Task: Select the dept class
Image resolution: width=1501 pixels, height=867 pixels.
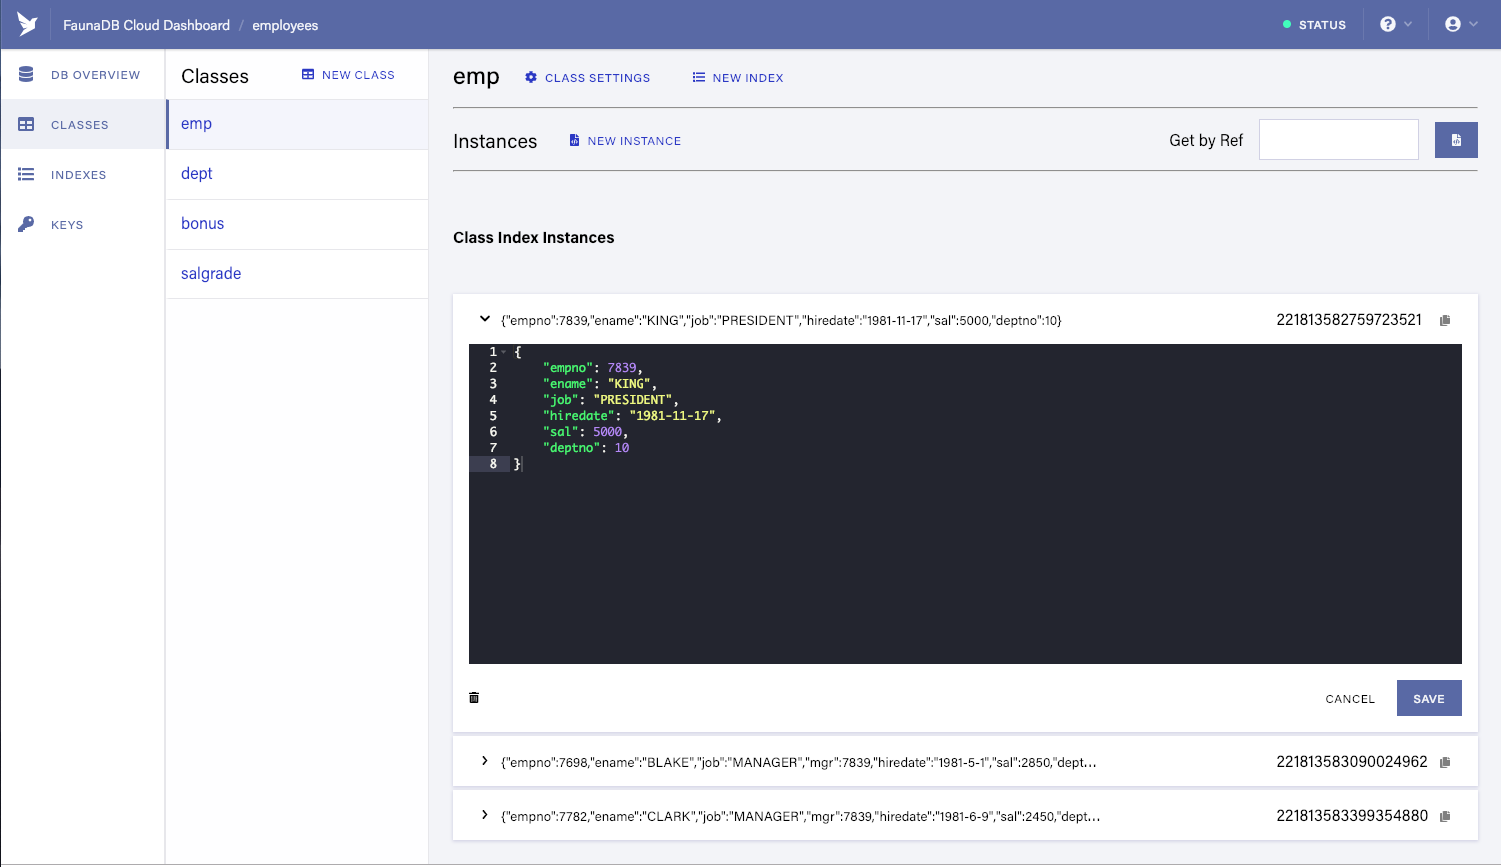Action: coord(297,174)
